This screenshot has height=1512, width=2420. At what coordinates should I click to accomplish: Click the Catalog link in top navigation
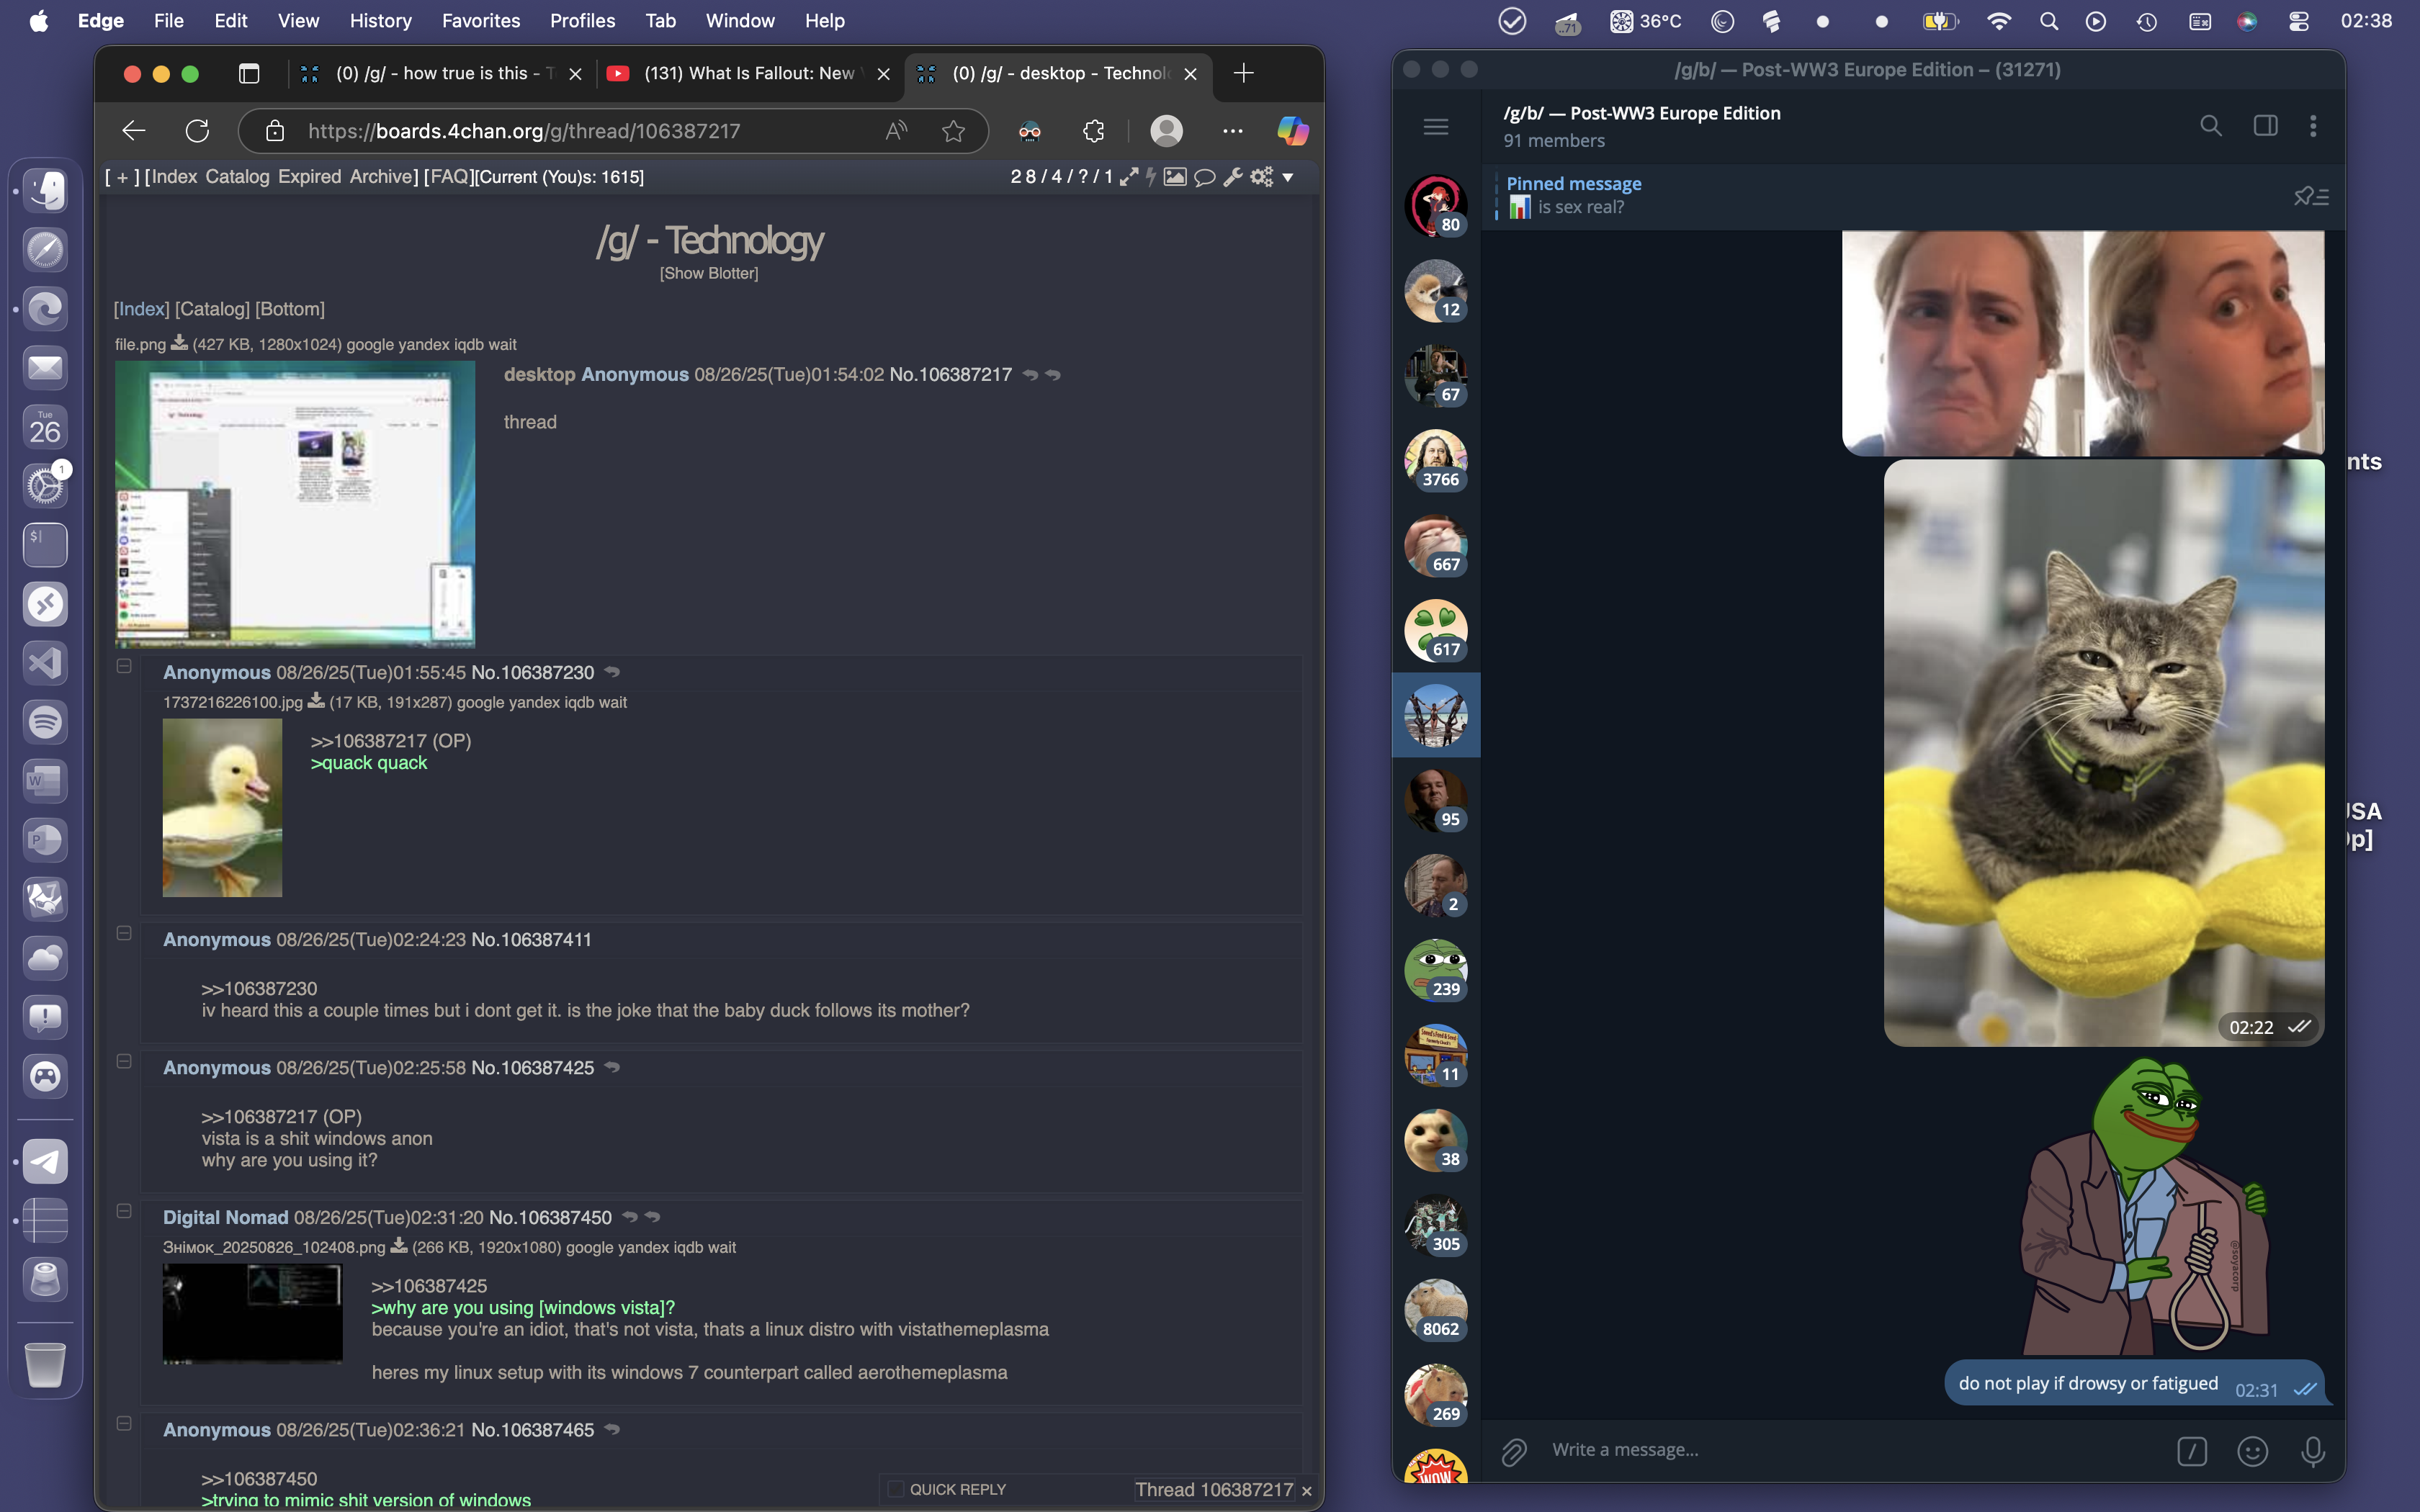tap(237, 177)
